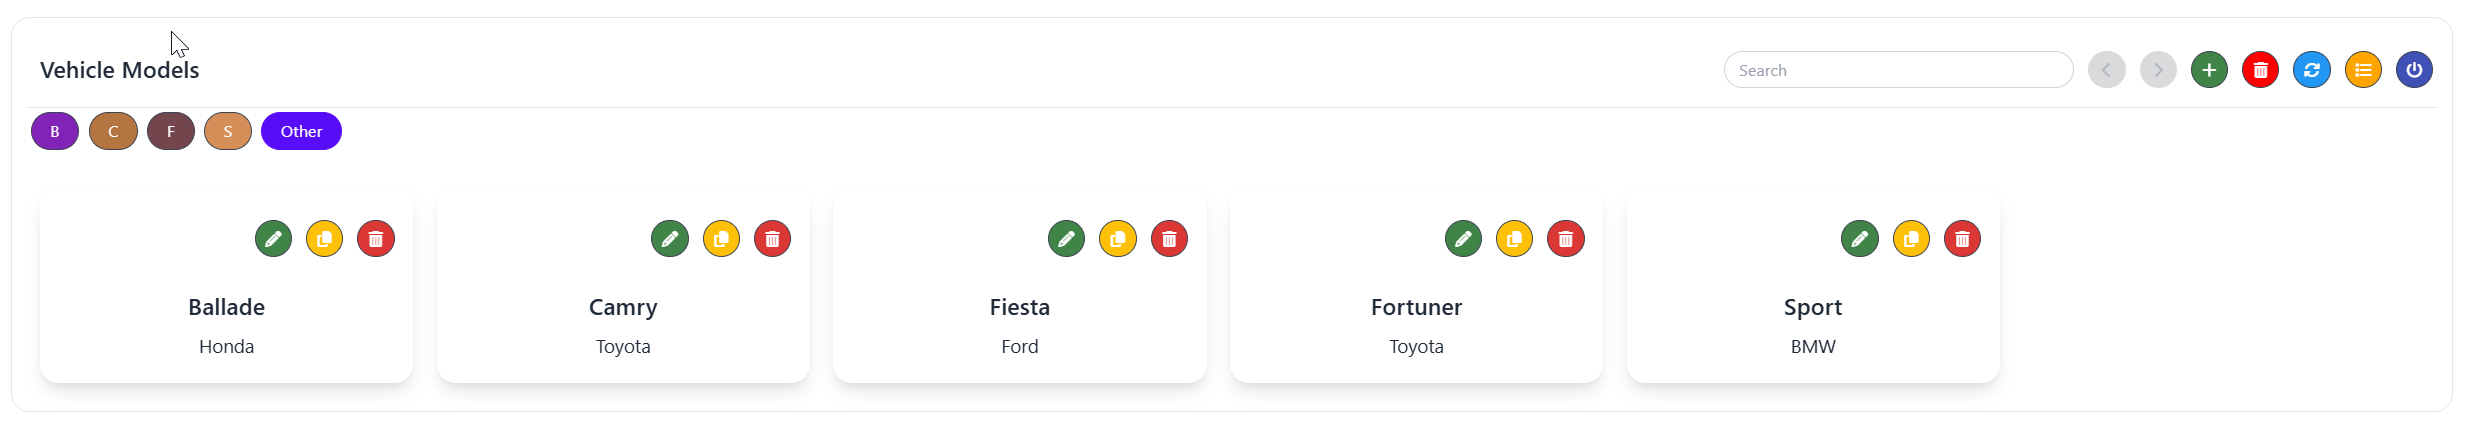Edit the Fortuner model entry
2469x427 pixels.
tap(1463, 239)
